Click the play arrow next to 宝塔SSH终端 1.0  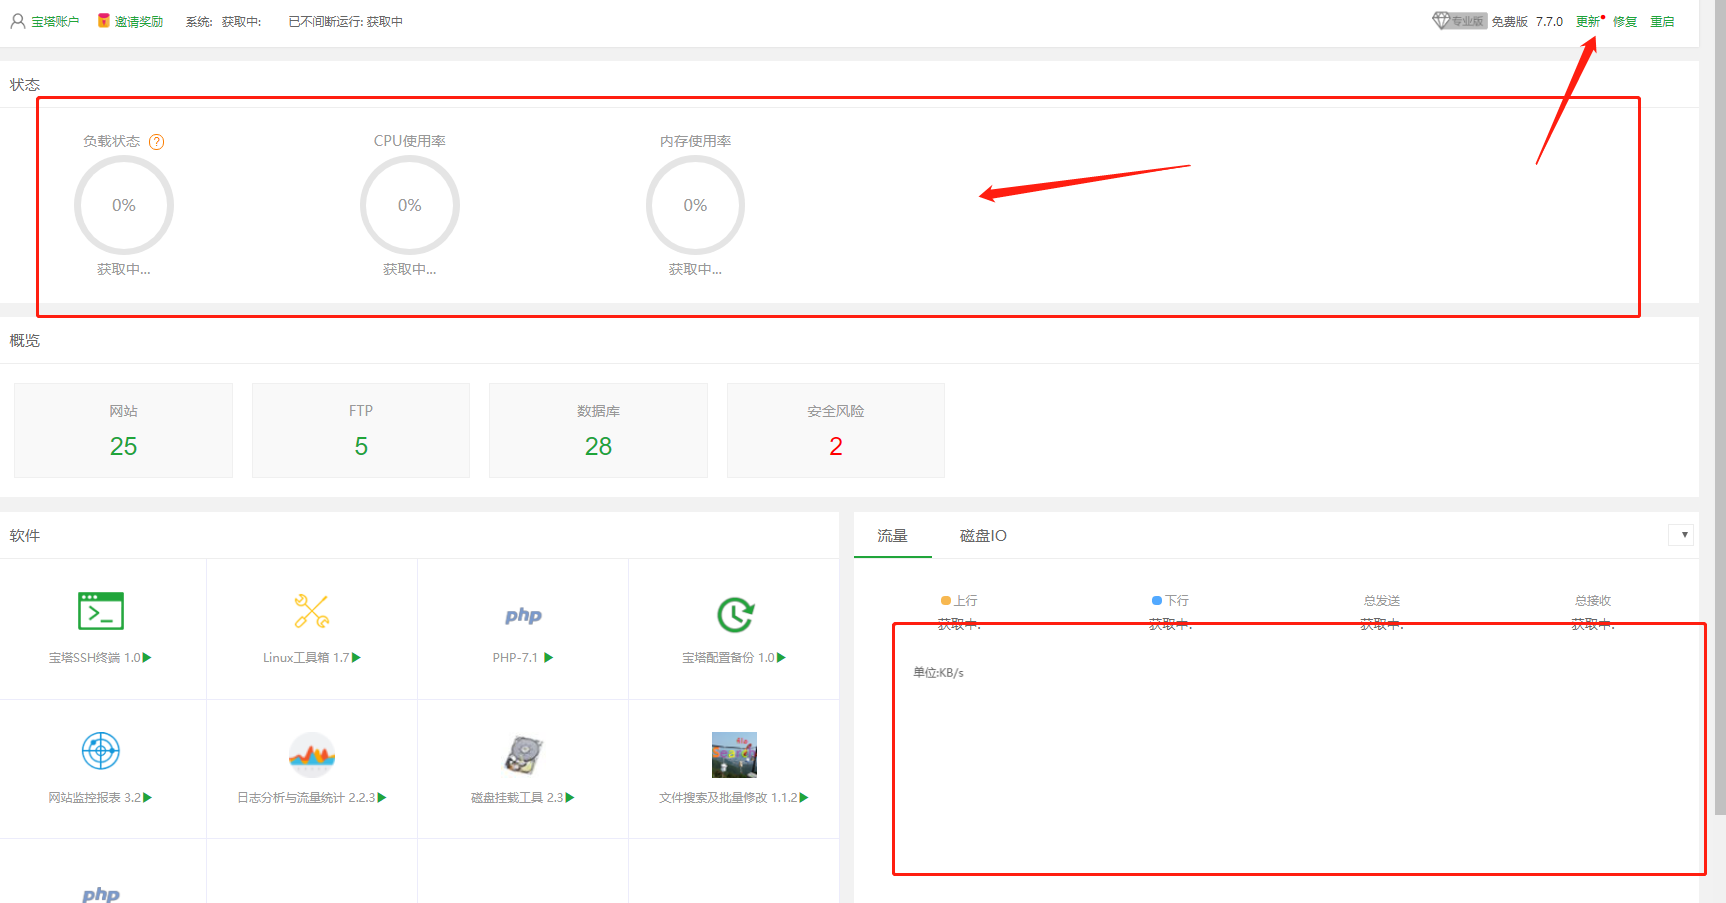point(147,657)
